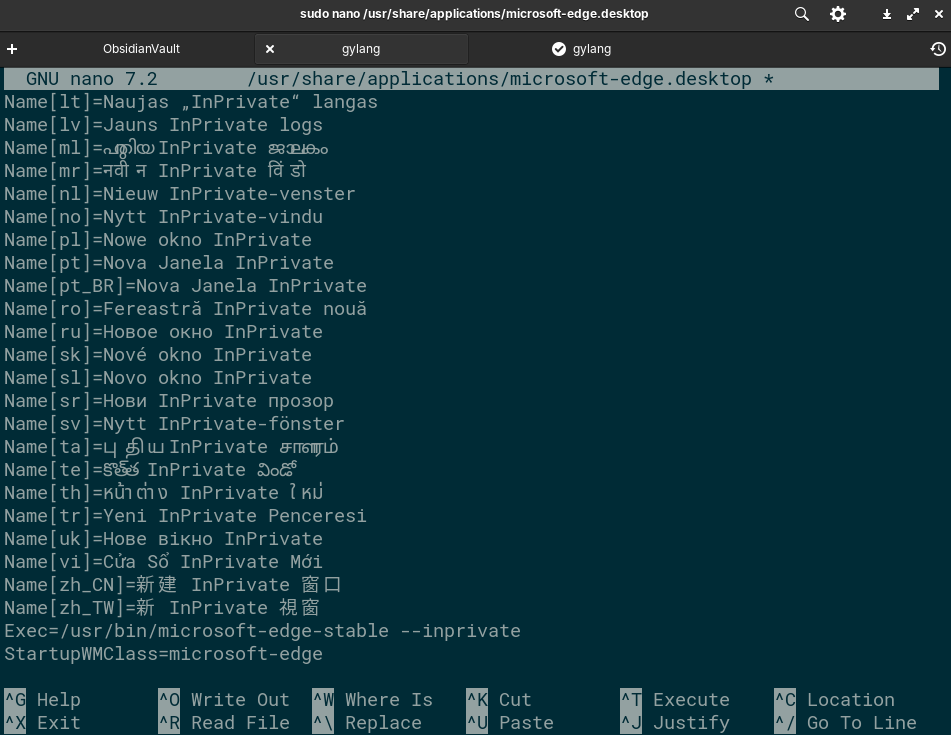Viewport: 951px width, 735px height.
Task: Click the ^W Where Is shortcut
Action: pos(372,700)
